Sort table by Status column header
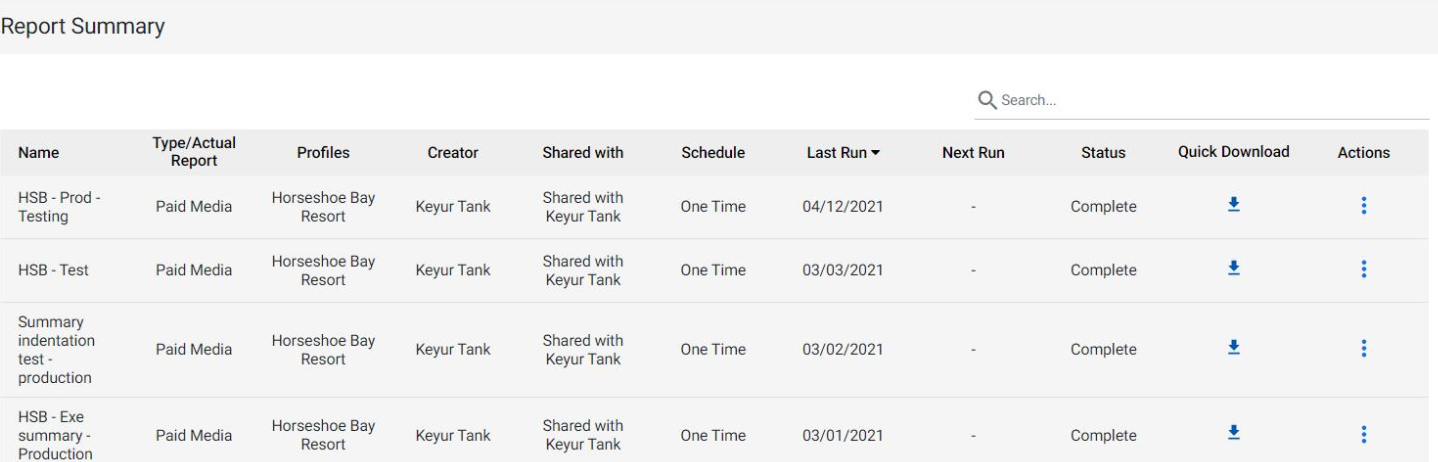Image resolution: width=1438 pixels, height=462 pixels. pos(1103,153)
